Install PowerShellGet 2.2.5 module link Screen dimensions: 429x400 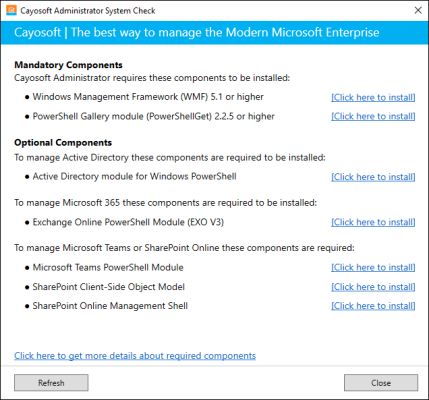pyautogui.click(x=373, y=116)
